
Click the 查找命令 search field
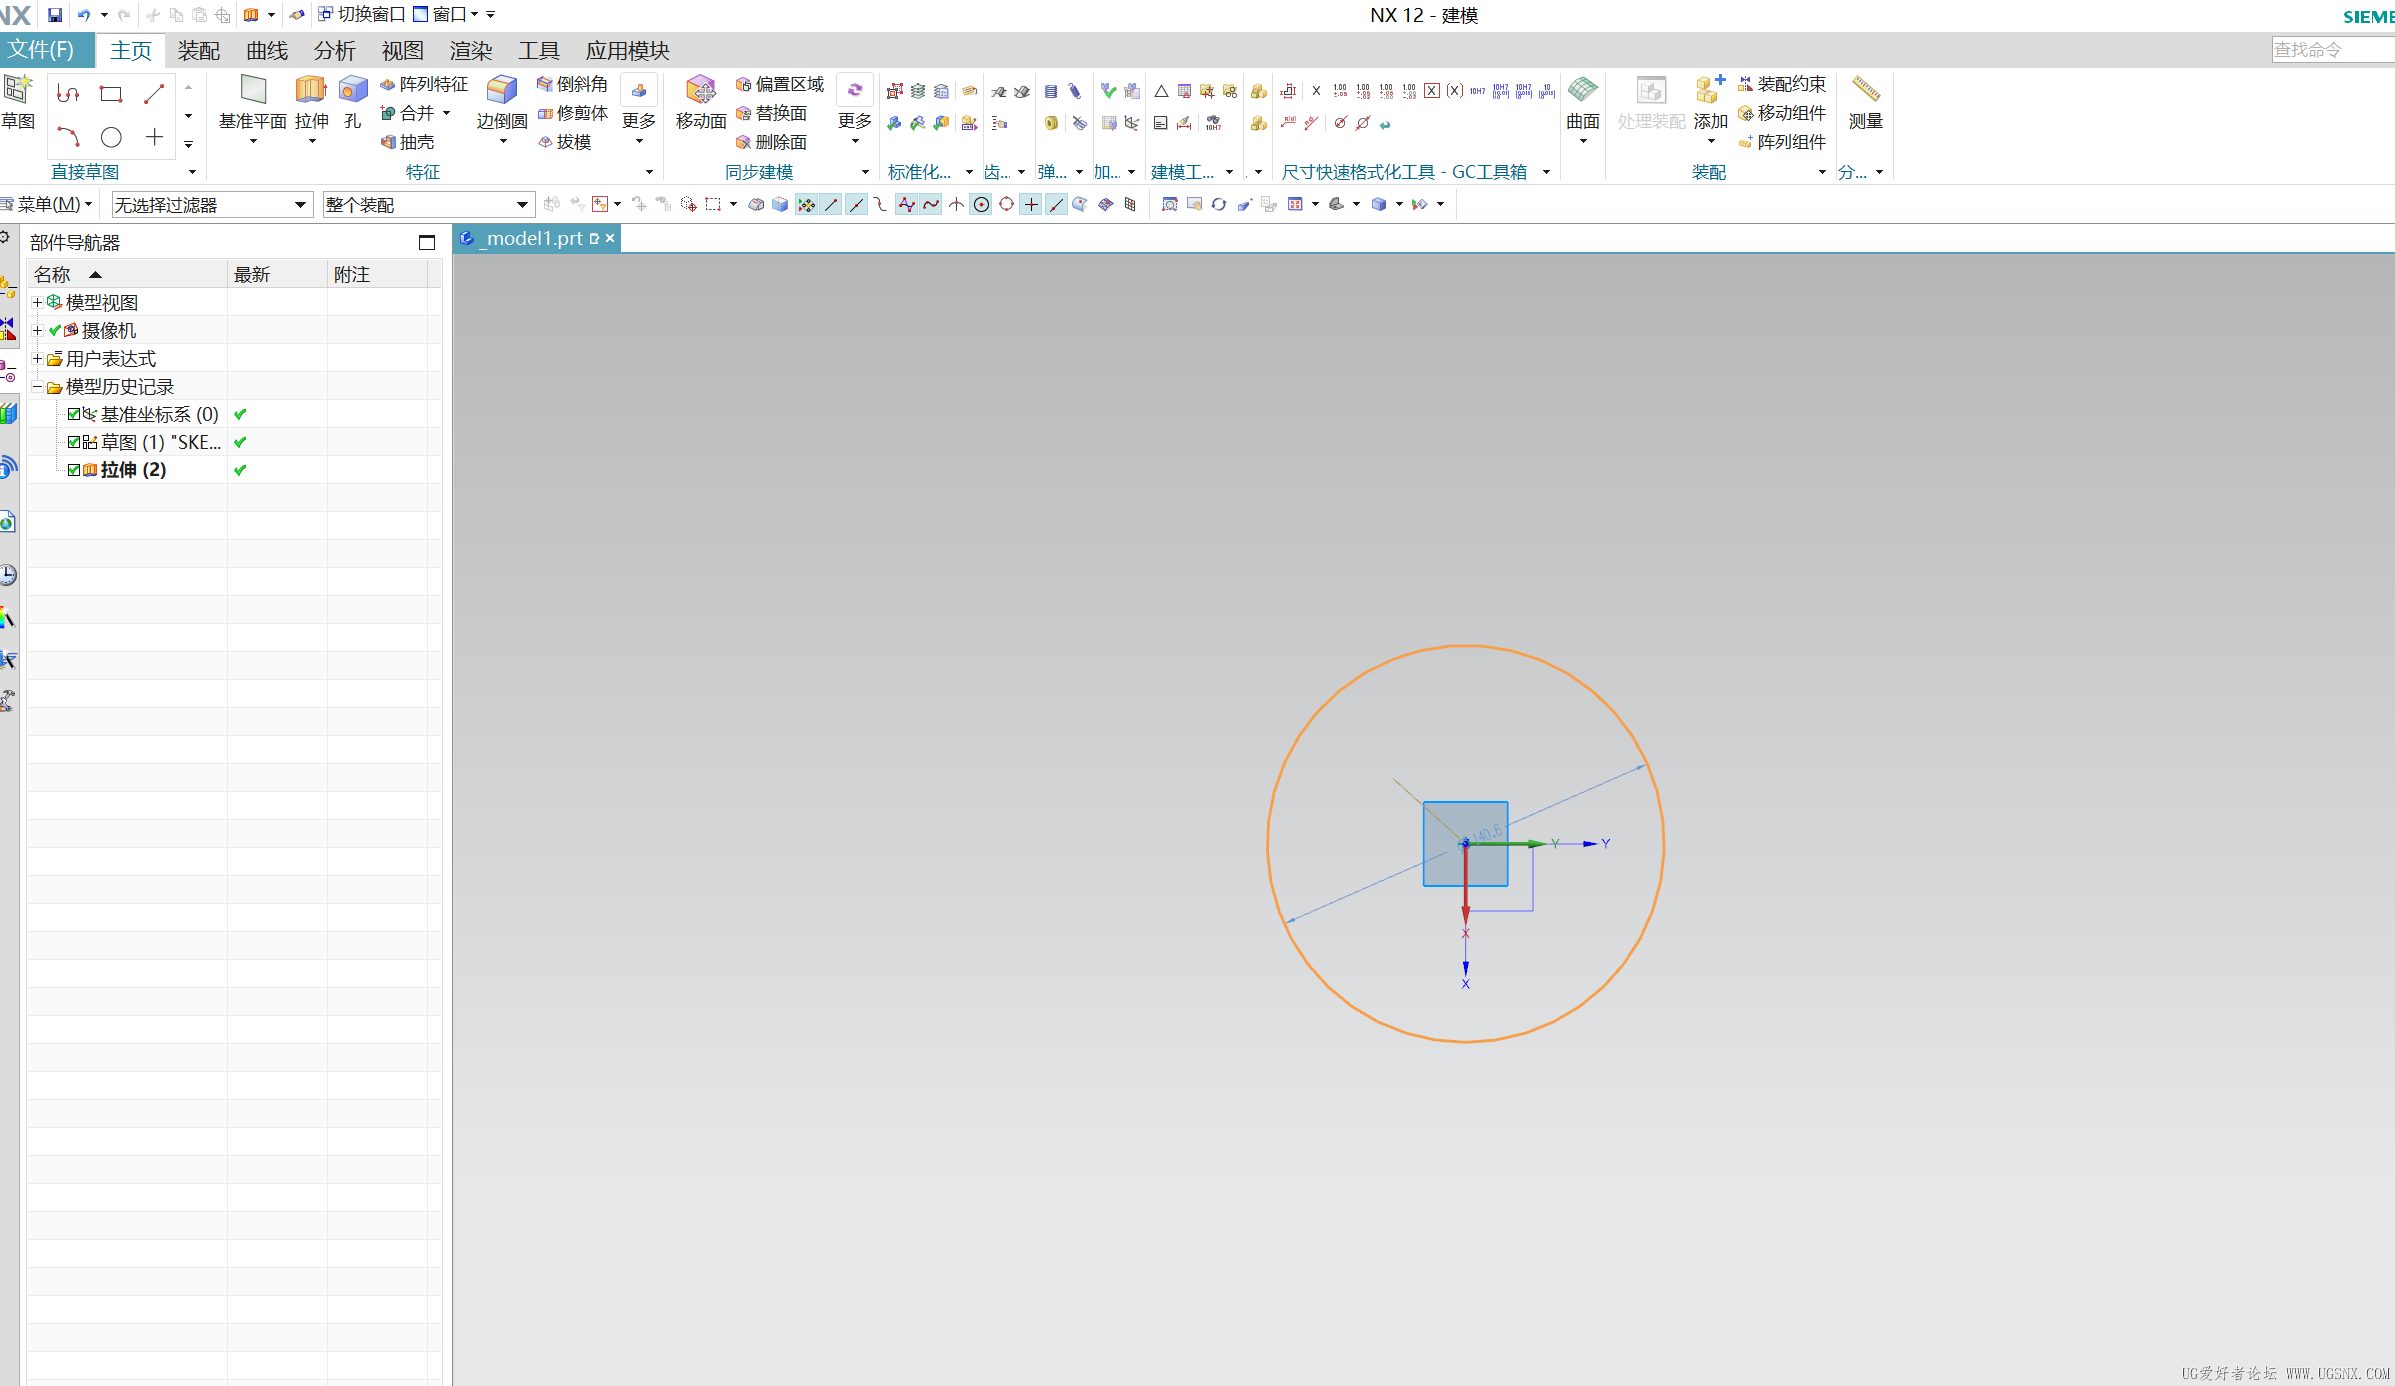coord(2333,50)
